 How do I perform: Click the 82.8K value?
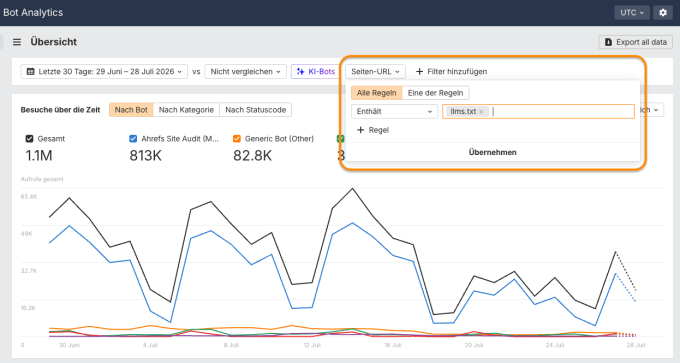[252, 155]
